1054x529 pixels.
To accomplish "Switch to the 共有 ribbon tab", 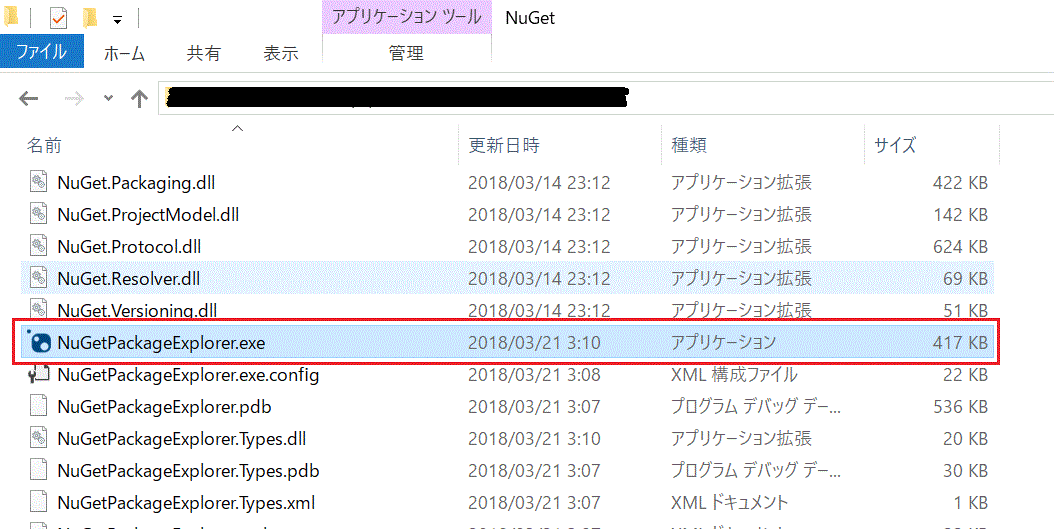I will [203, 53].
